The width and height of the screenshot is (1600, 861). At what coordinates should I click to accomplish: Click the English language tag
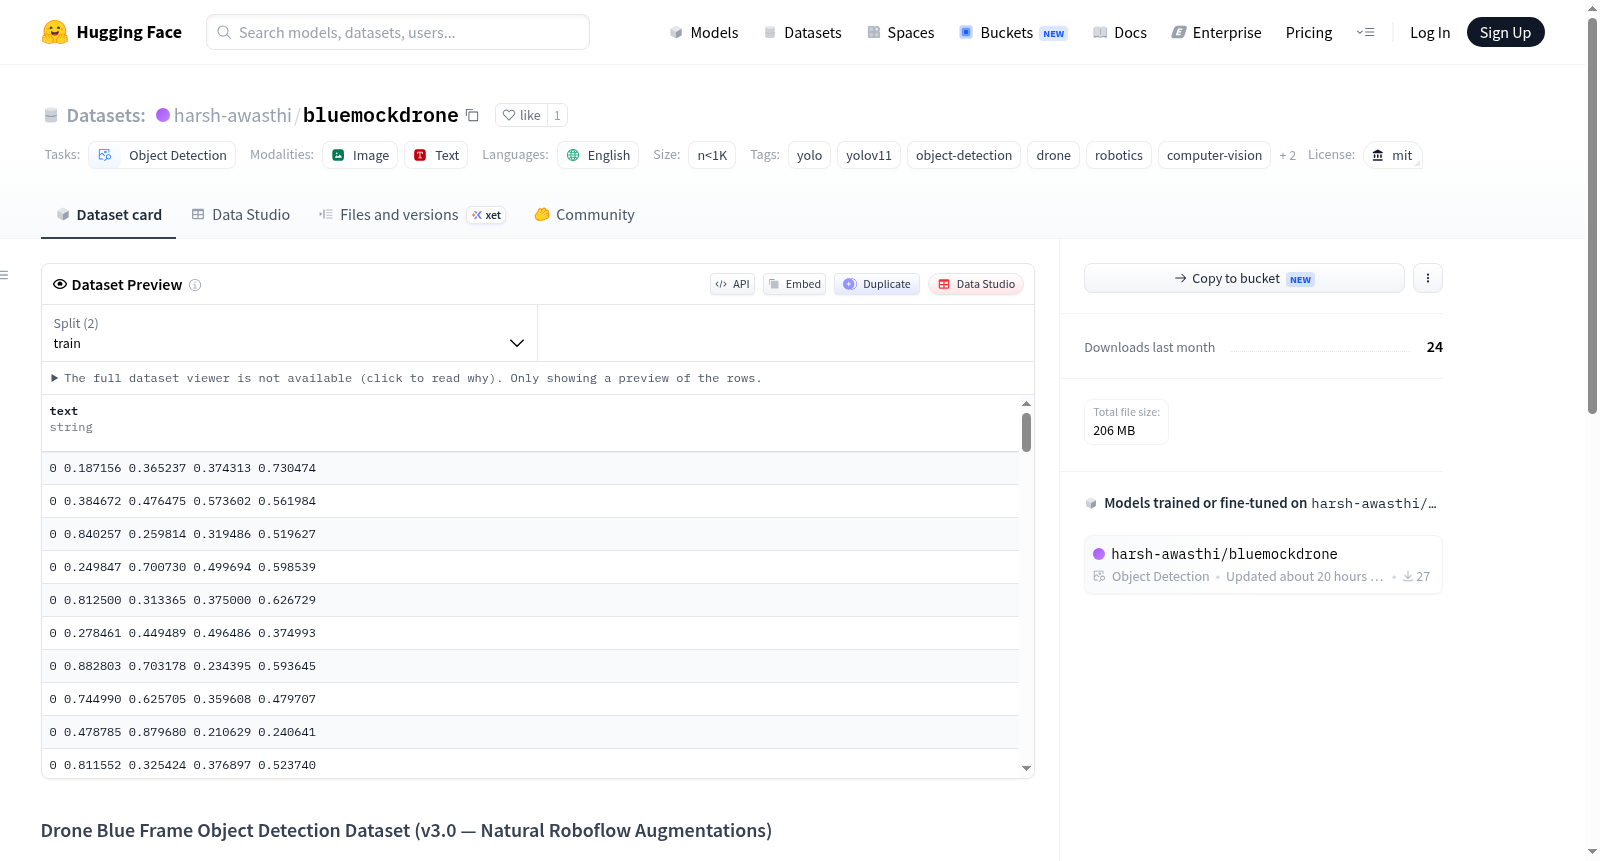click(x=598, y=155)
